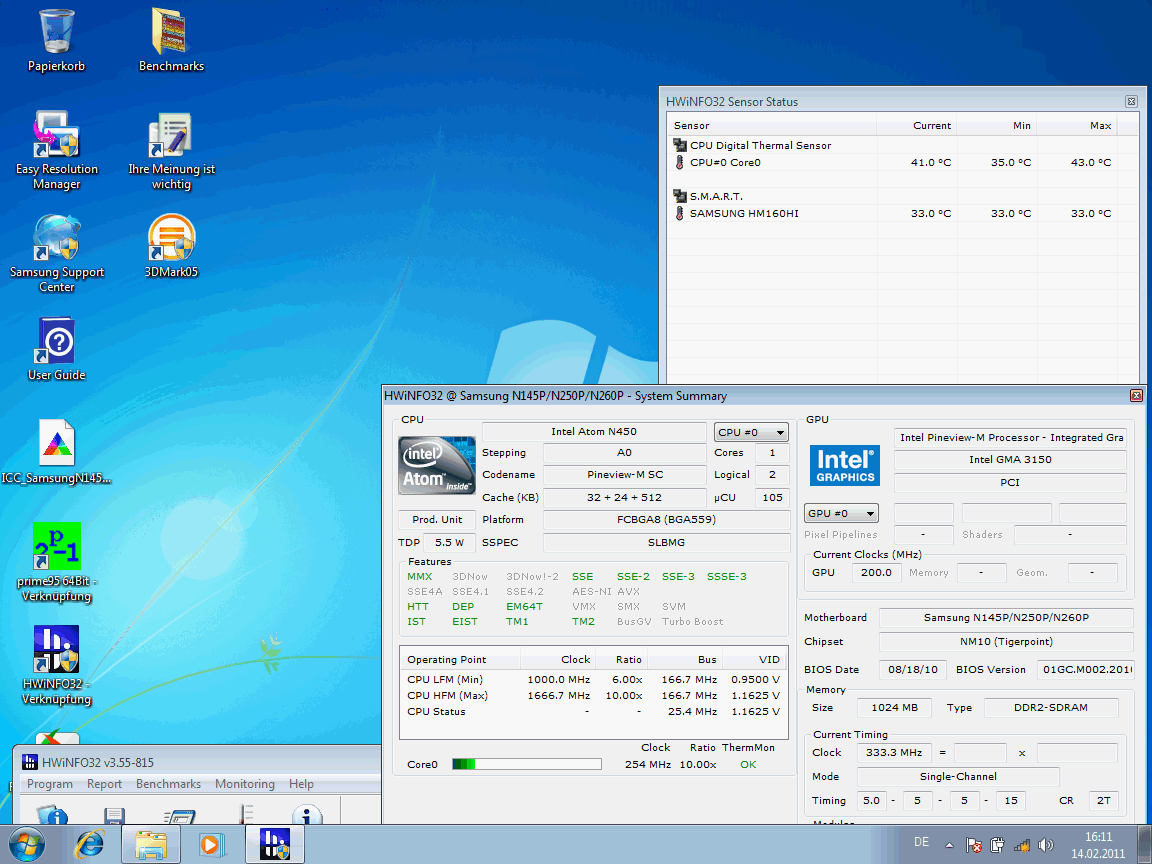Viewport: 1152px width, 864px height.
Task: Open Windows Media Player from the taskbar
Action: pyautogui.click(x=211, y=845)
